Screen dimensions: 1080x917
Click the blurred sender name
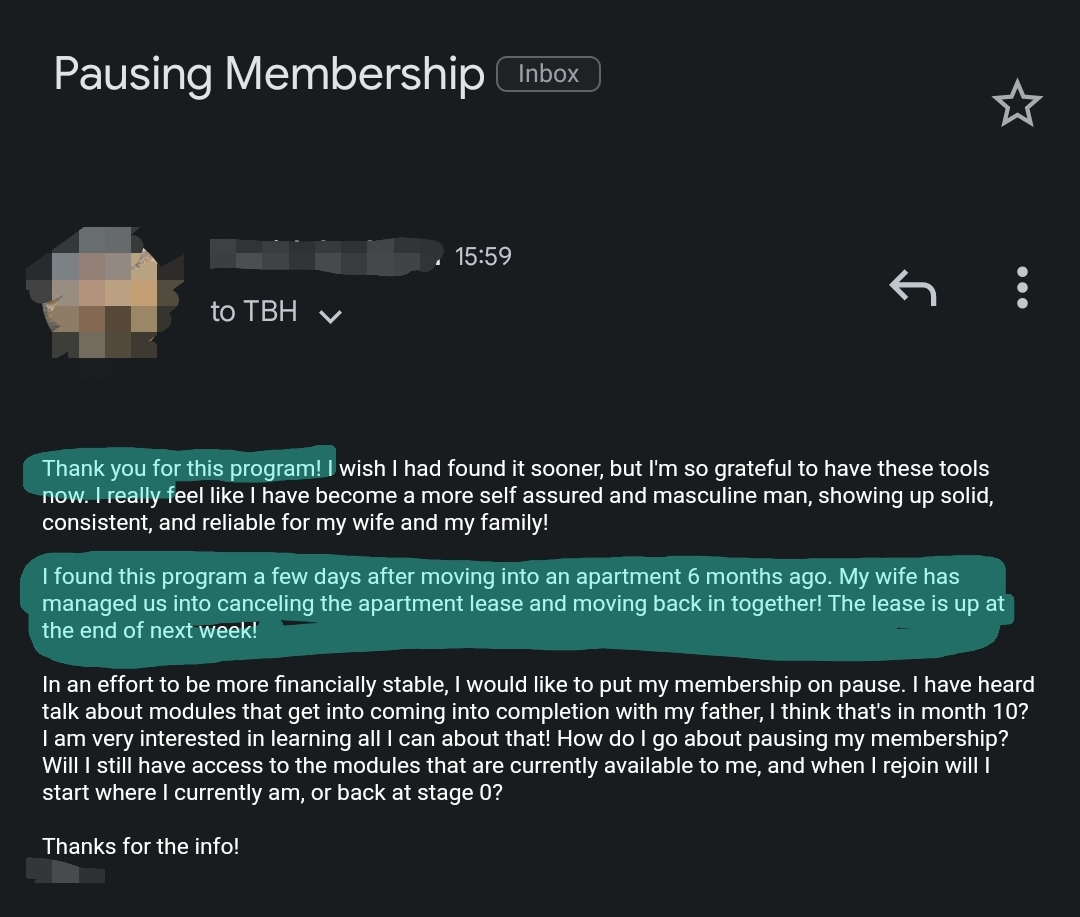tap(326, 254)
